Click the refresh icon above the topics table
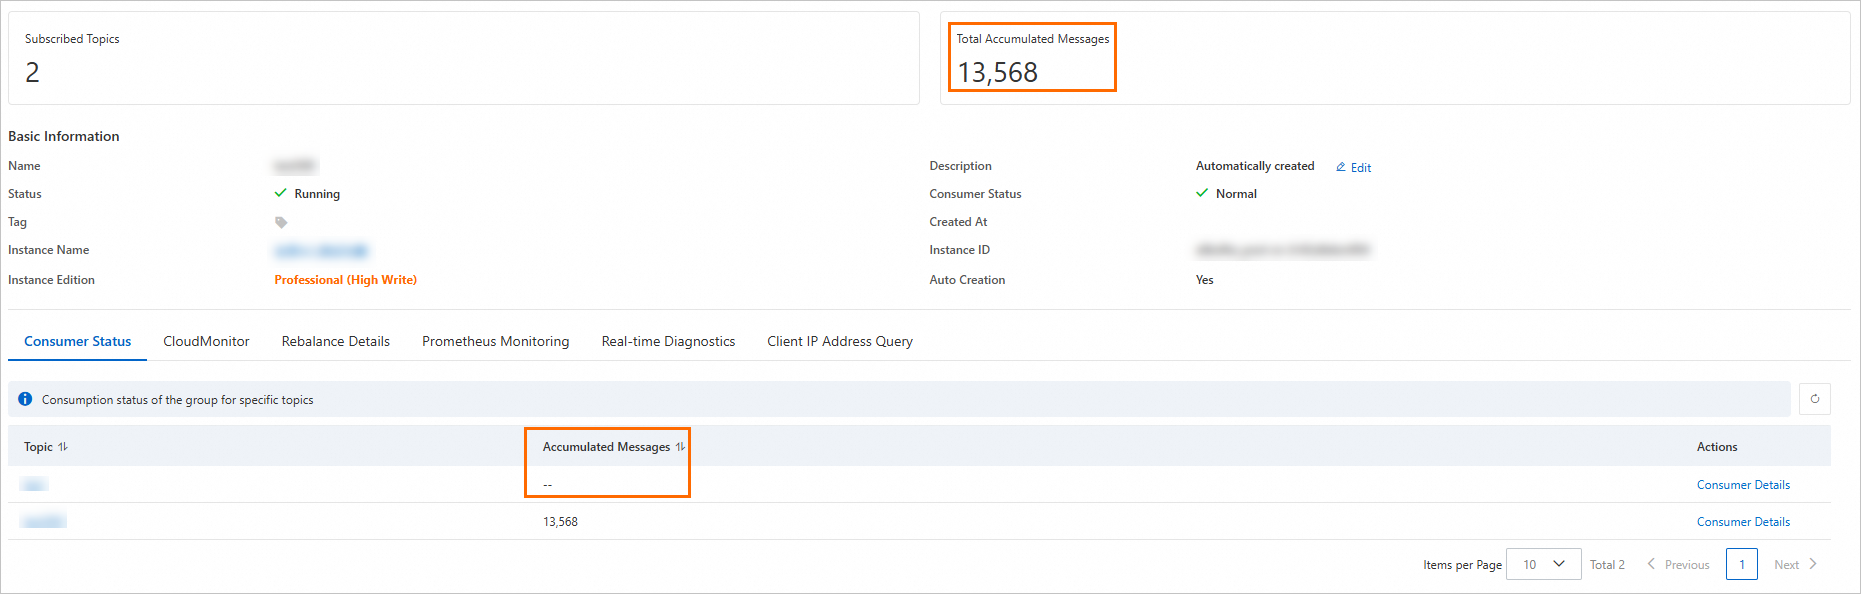Viewport: 1861px width, 594px height. pyautogui.click(x=1815, y=399)
